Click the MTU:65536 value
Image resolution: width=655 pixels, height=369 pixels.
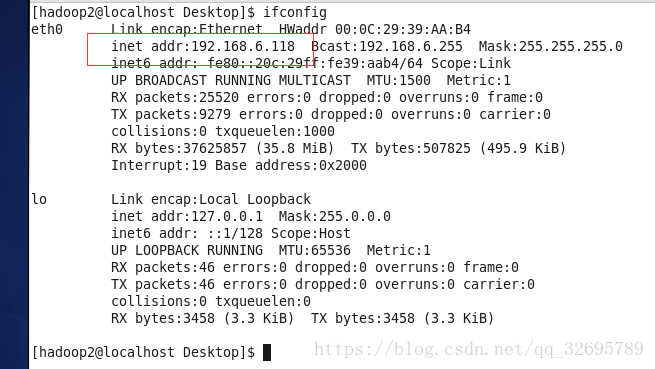tap(315, 250)
